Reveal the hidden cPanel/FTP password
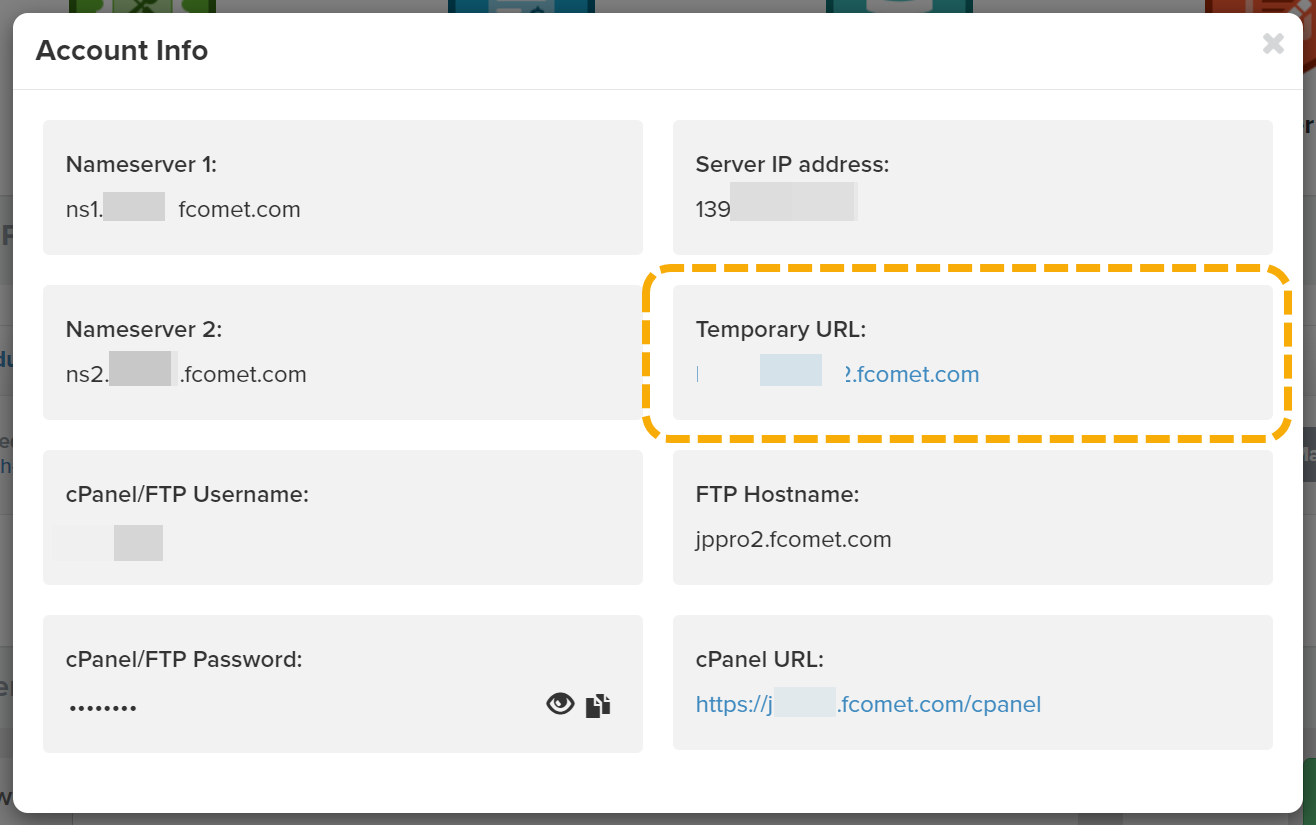This screenshot has width=1316, height=825. 560,704
